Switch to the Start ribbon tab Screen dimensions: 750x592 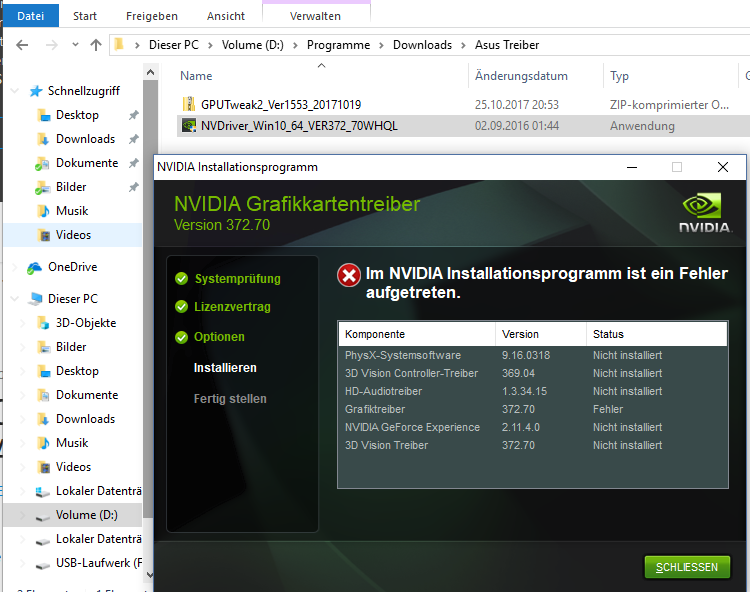[85, 16]
